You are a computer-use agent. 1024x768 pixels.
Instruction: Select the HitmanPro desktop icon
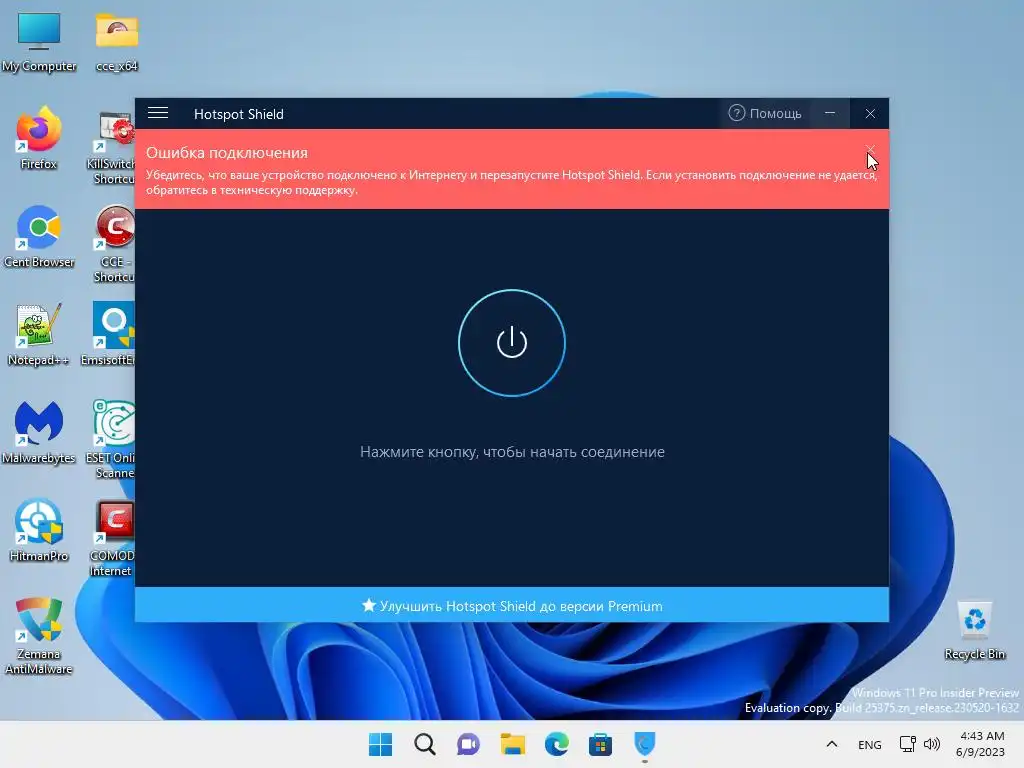tap(39, 530)
